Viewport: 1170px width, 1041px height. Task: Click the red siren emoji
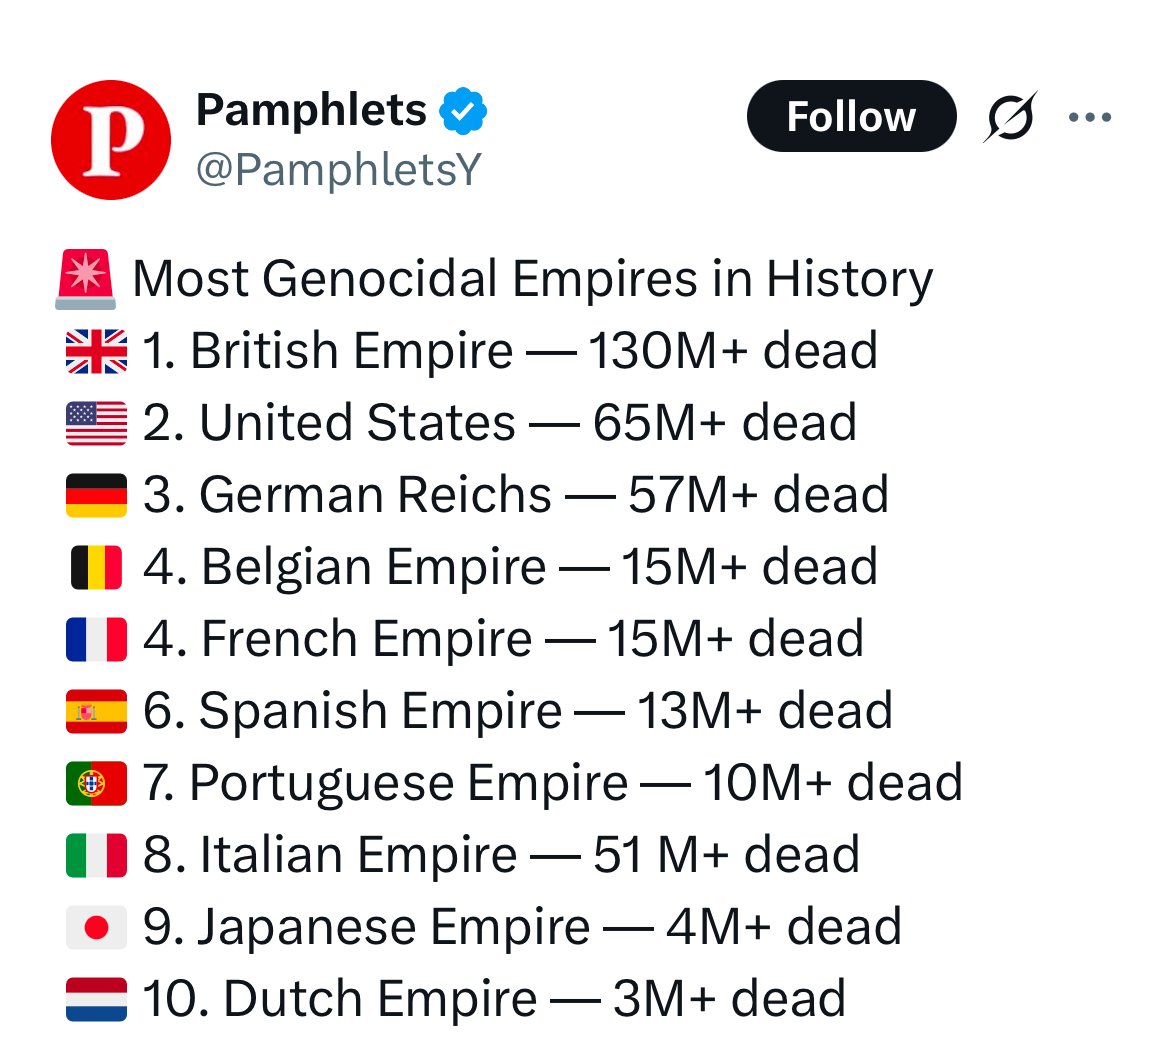[86, 279]
